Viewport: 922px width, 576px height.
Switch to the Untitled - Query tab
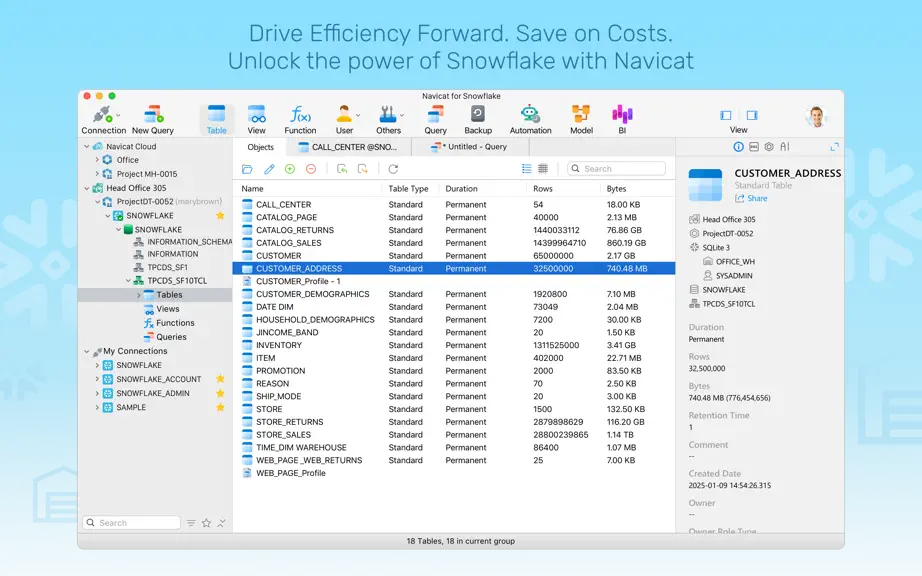(470, 147)
